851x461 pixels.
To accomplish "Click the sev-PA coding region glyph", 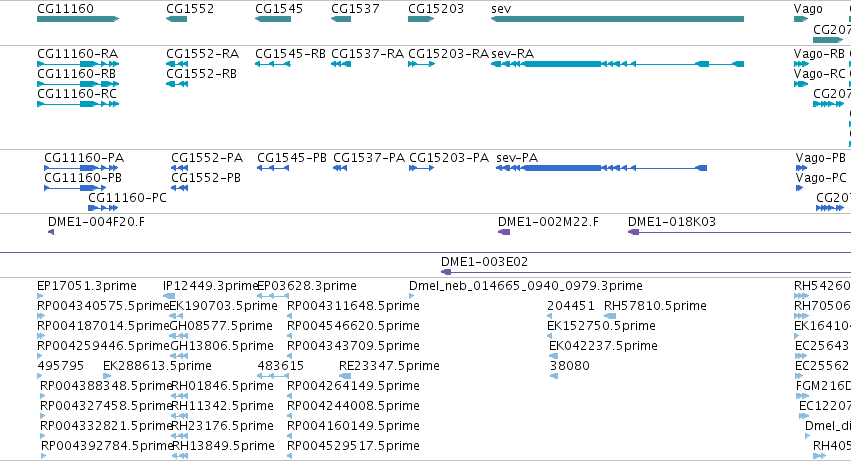I will point(601,168).
